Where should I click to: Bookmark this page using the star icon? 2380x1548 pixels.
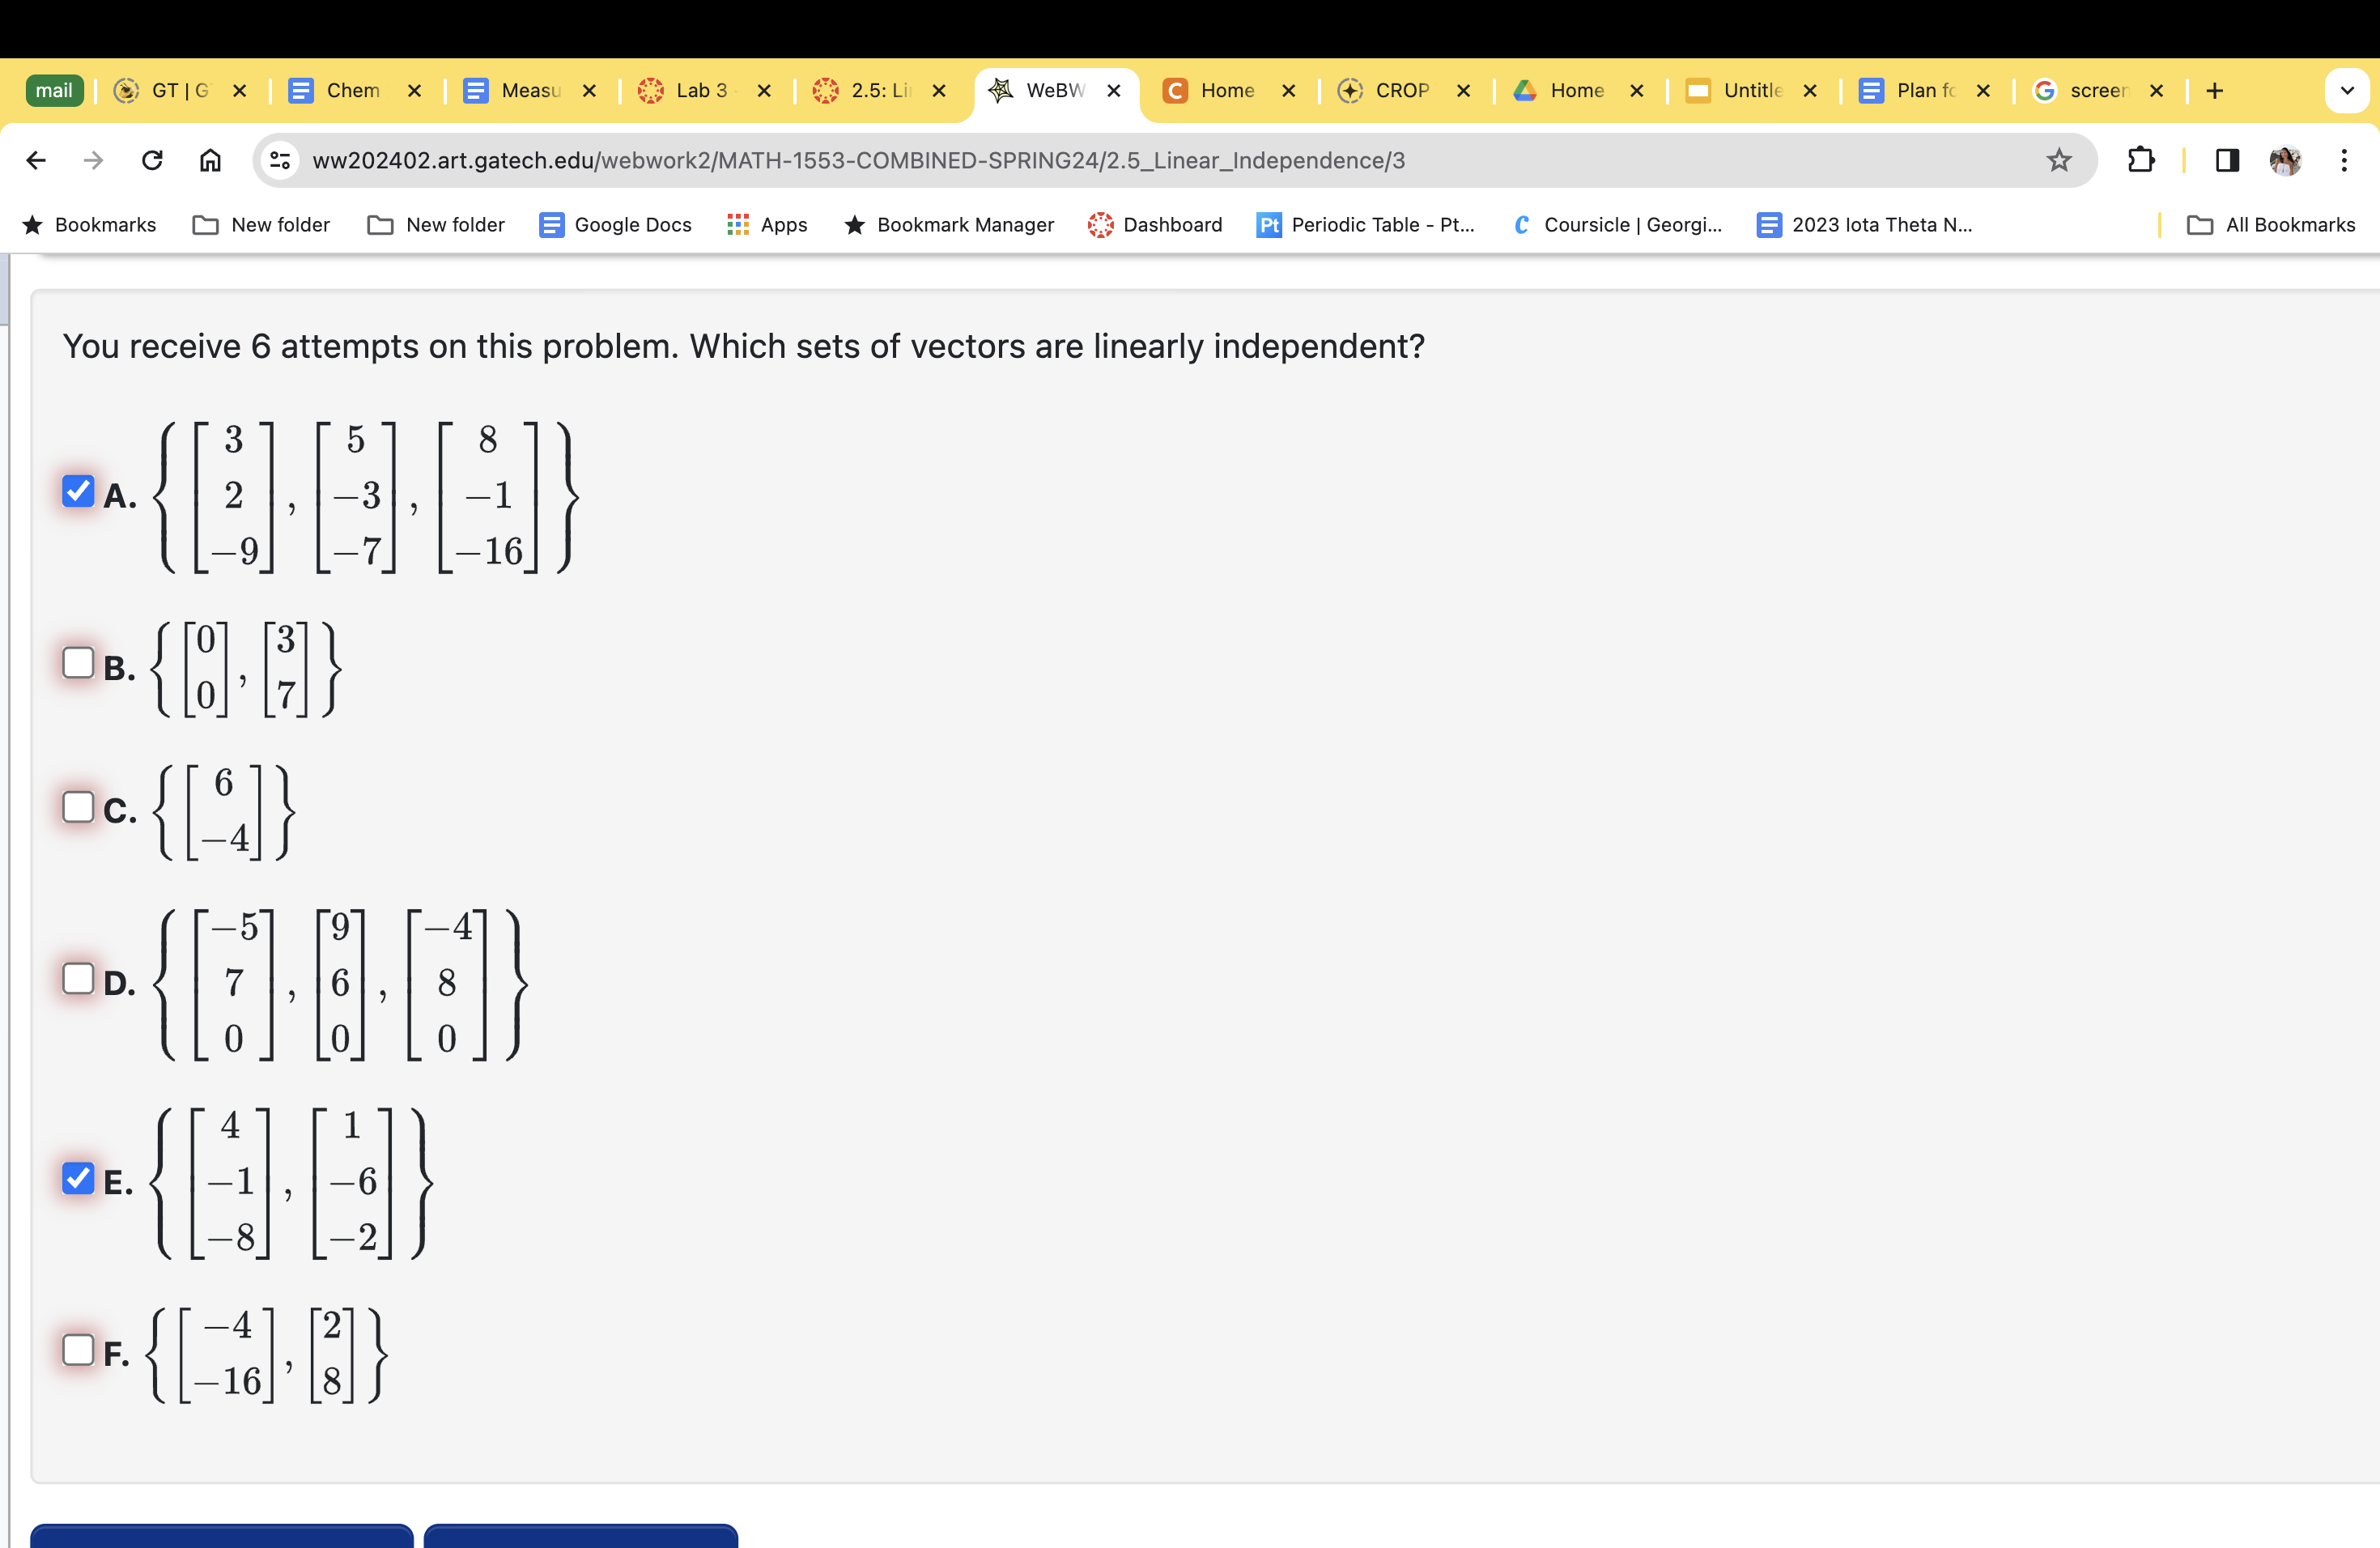2057,160
